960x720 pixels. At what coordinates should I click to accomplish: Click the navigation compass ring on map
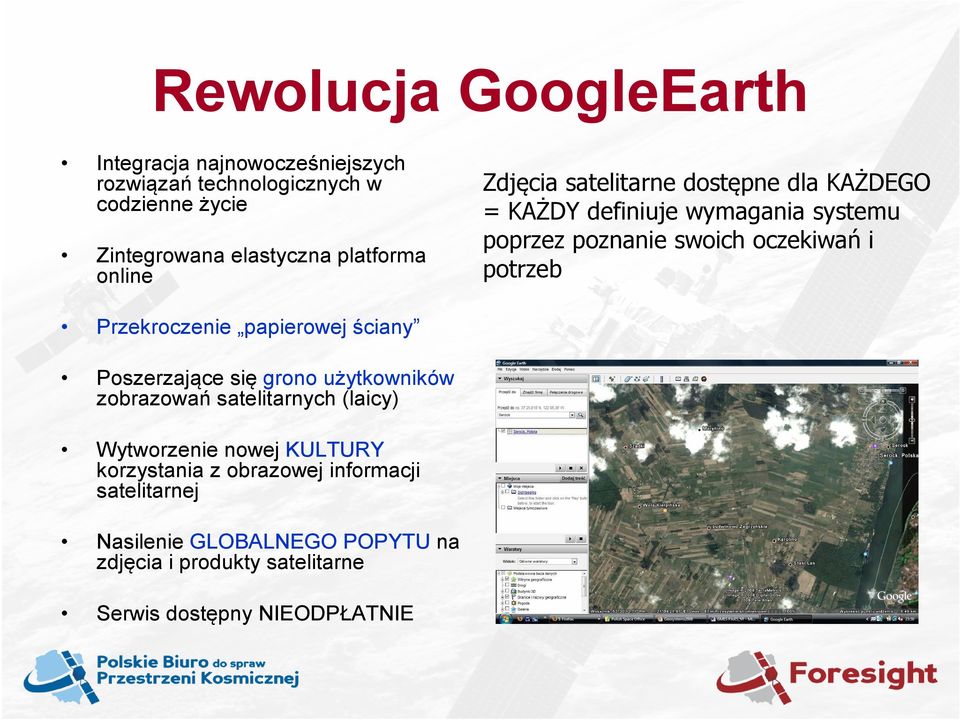click(883, 419)
